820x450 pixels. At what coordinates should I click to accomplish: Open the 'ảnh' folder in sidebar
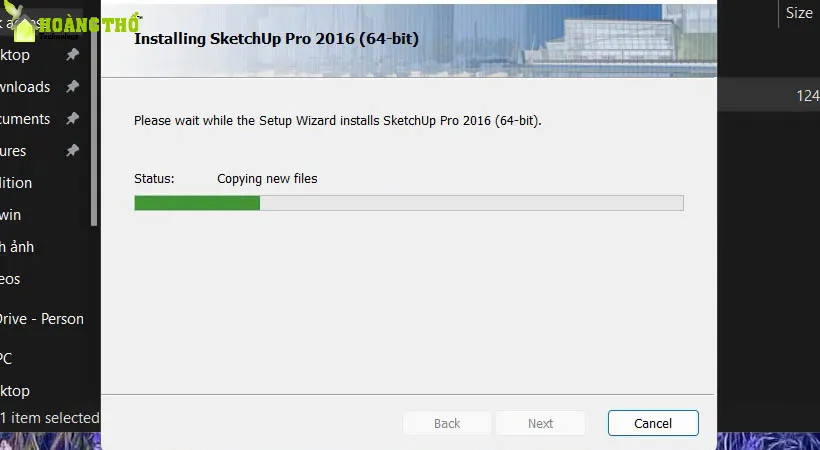tap(18, 247)
